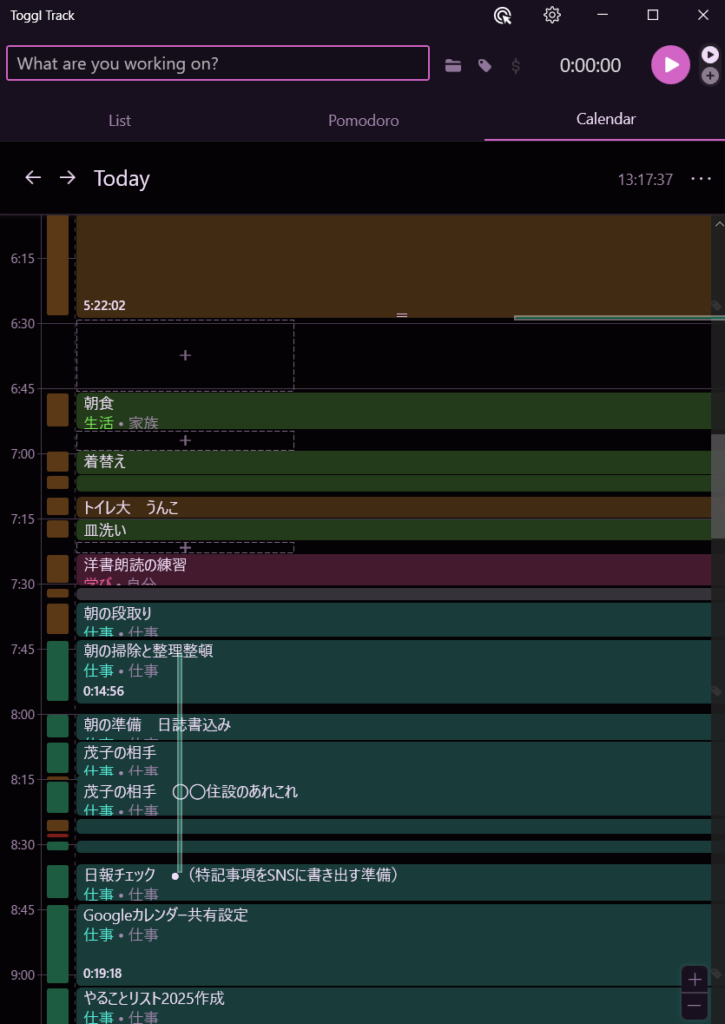Image resolution: width=725 pixels, height=1024 pixels.
Task: Zoom in the calendar with plus button
Action: 695,979
